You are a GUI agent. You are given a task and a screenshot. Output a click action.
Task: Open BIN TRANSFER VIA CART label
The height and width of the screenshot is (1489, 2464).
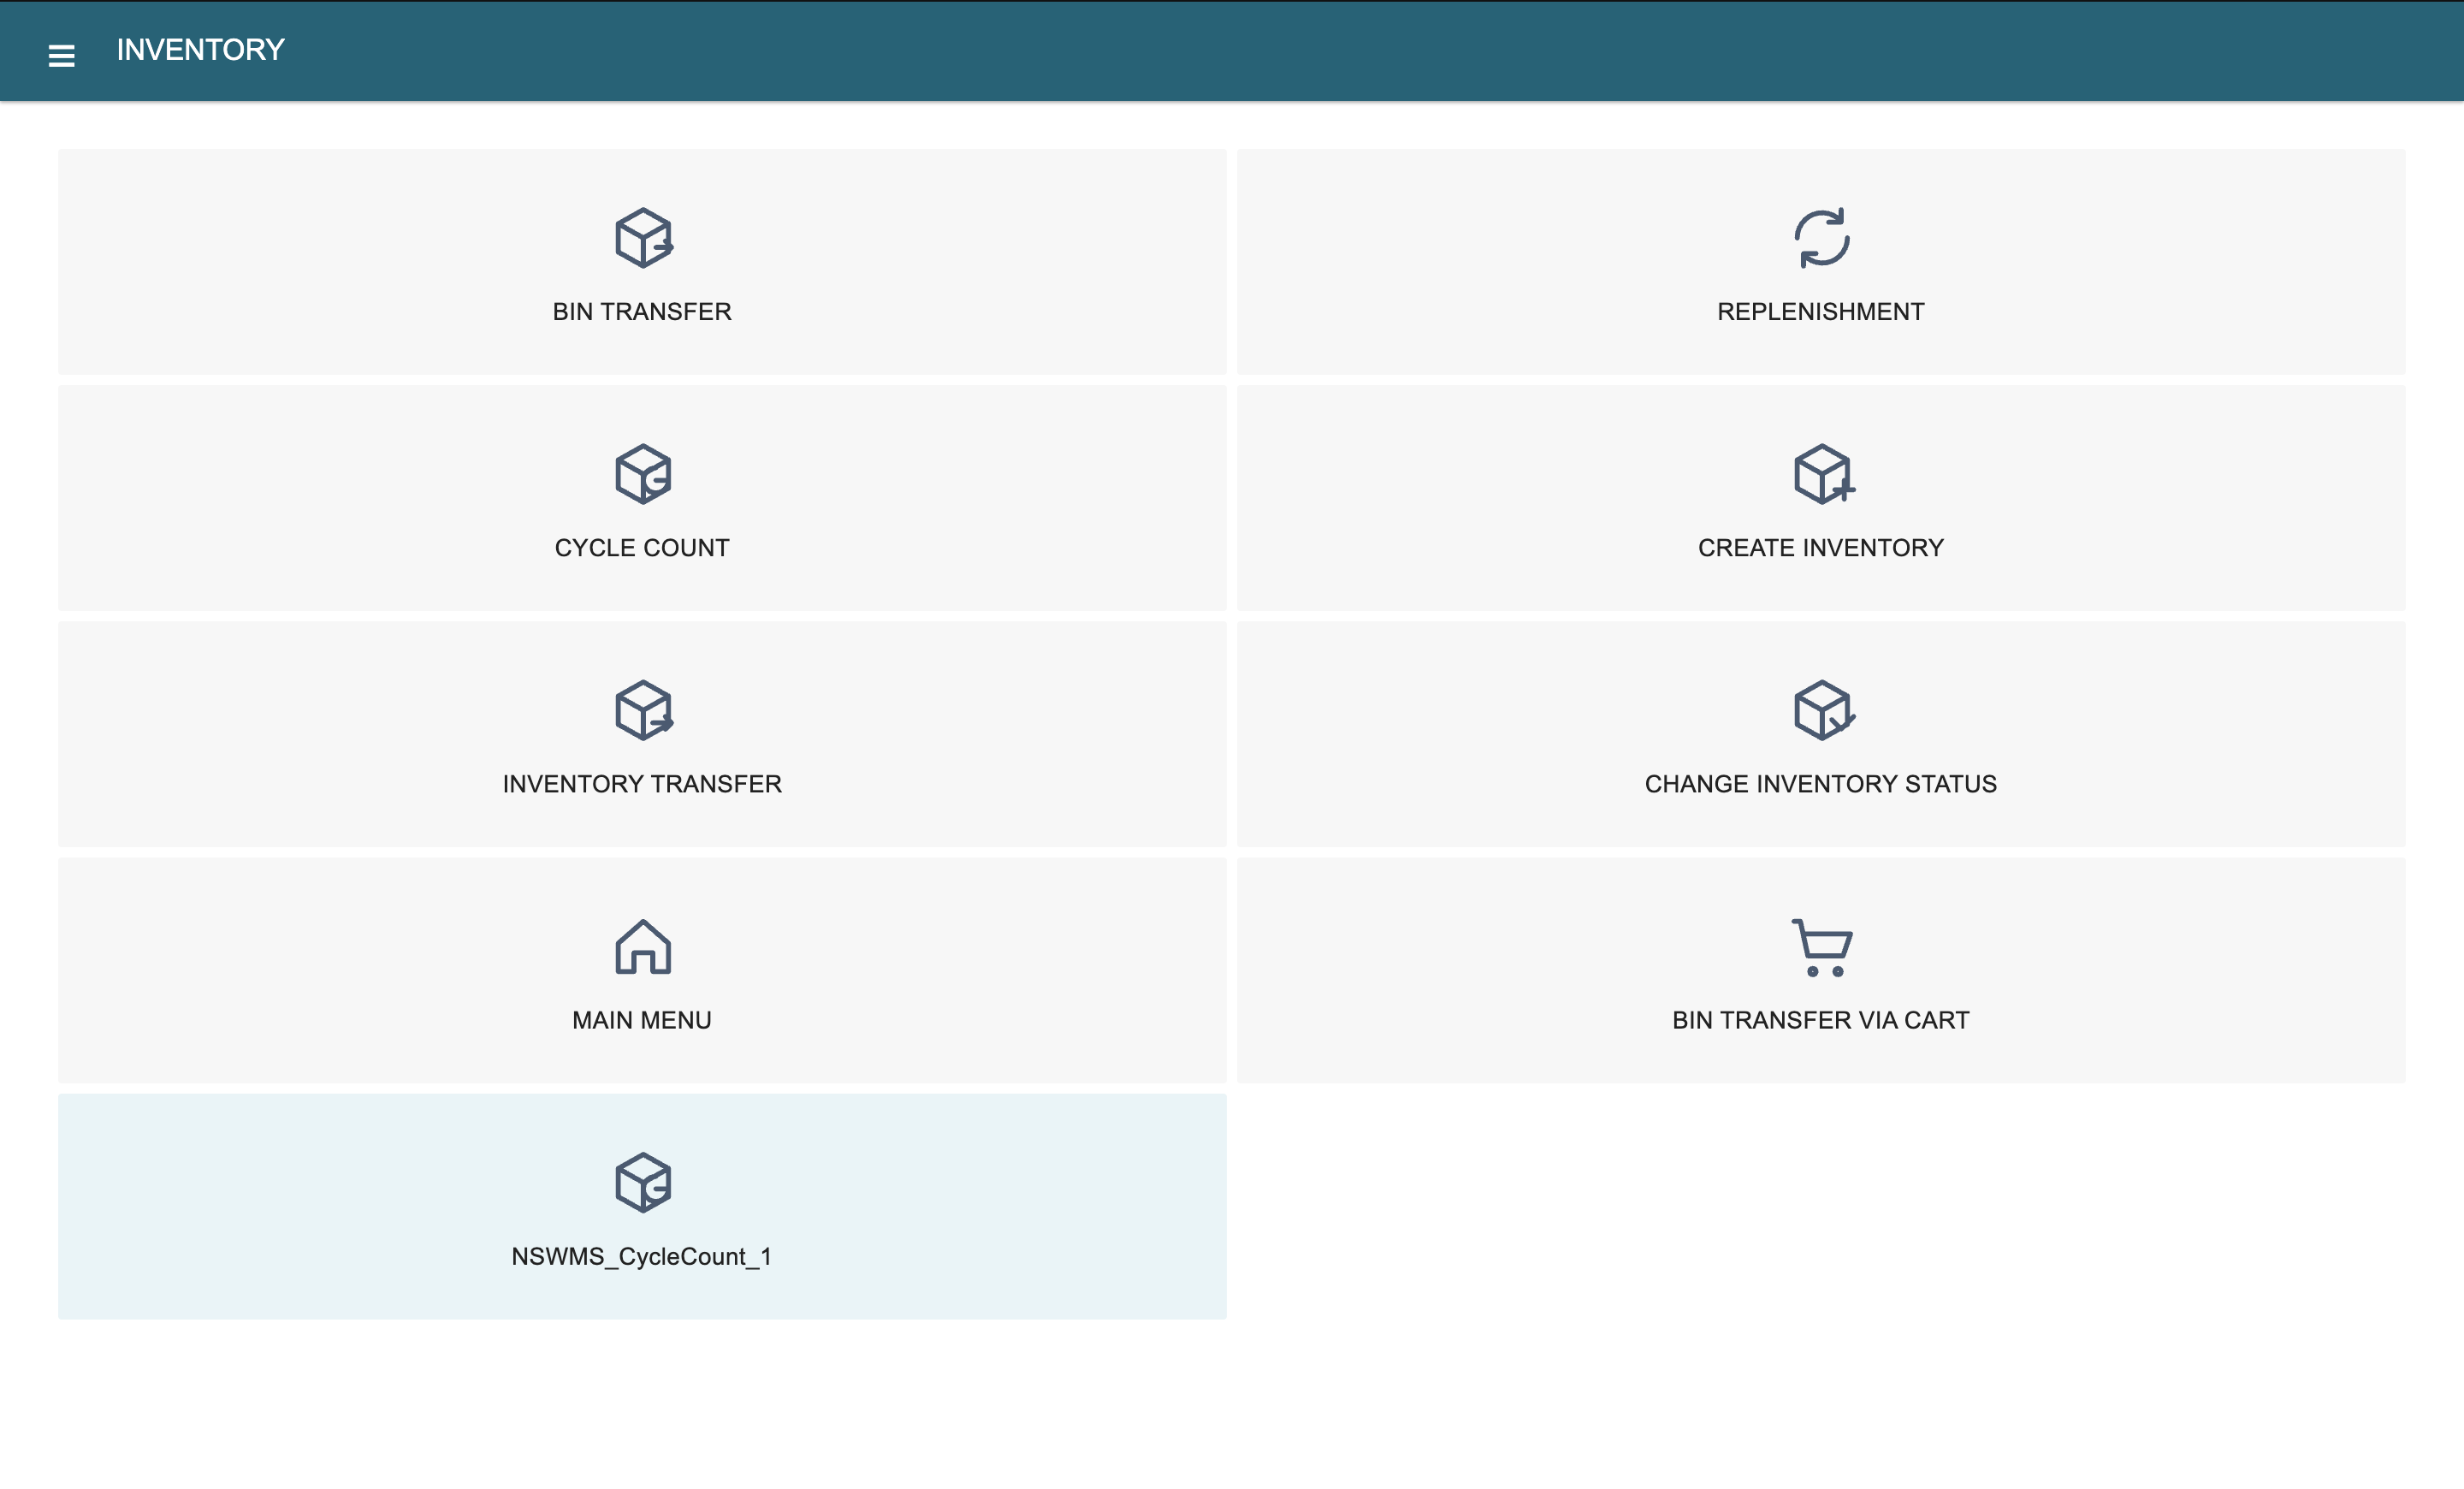(1821, 1020)
